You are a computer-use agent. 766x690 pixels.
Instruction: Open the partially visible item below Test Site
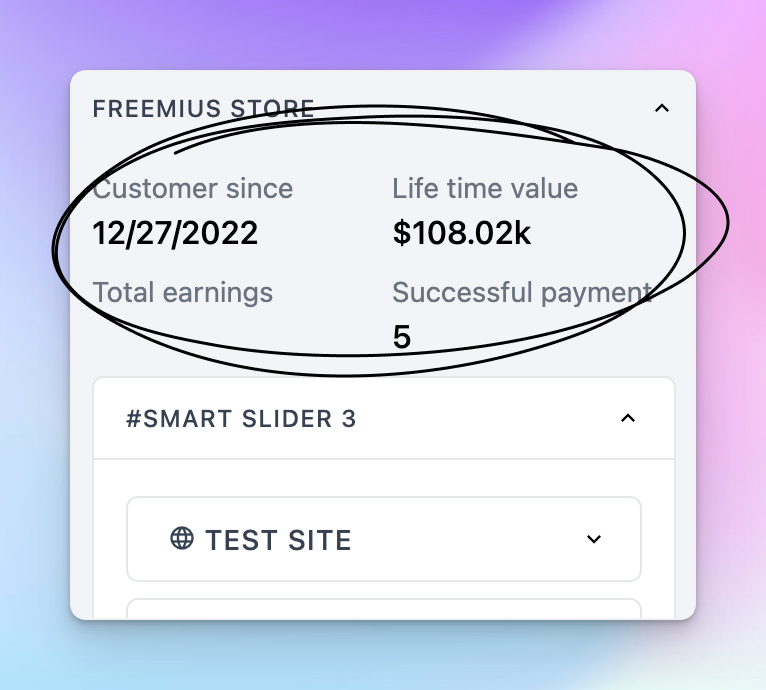tap(383, 609)
